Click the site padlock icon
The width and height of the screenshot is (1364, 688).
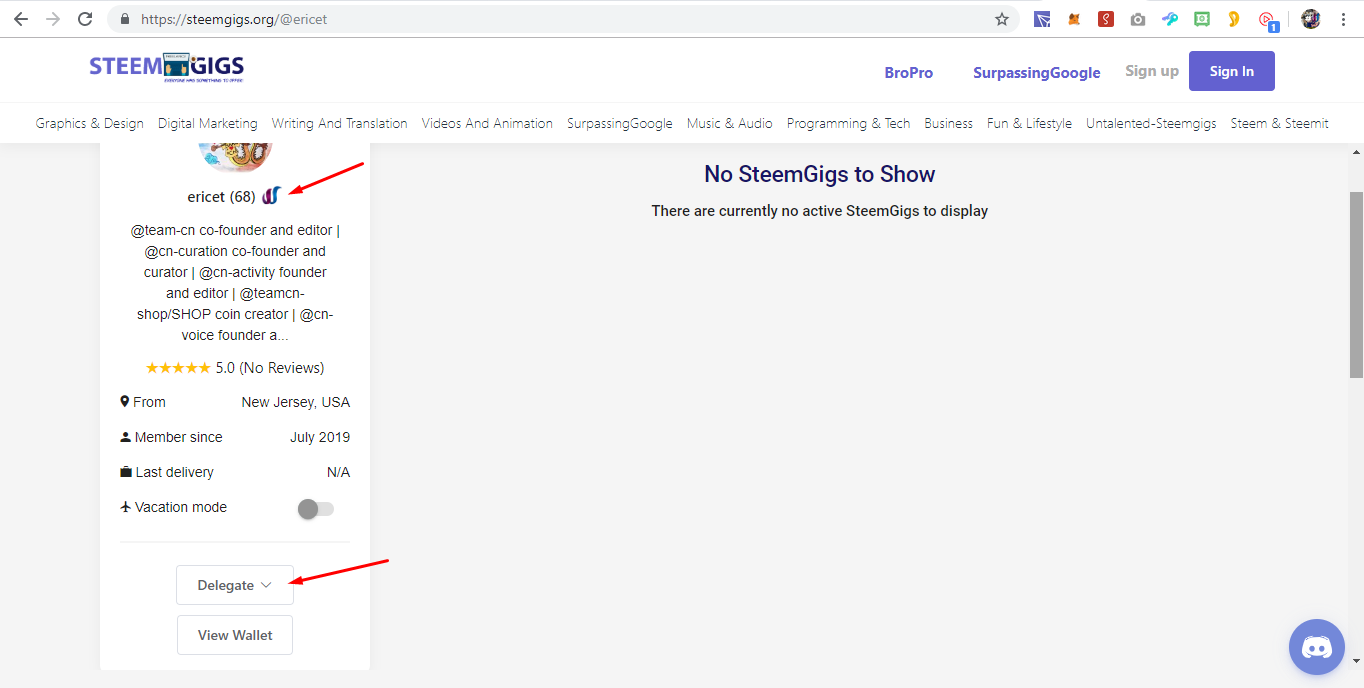tap(125, 19)
